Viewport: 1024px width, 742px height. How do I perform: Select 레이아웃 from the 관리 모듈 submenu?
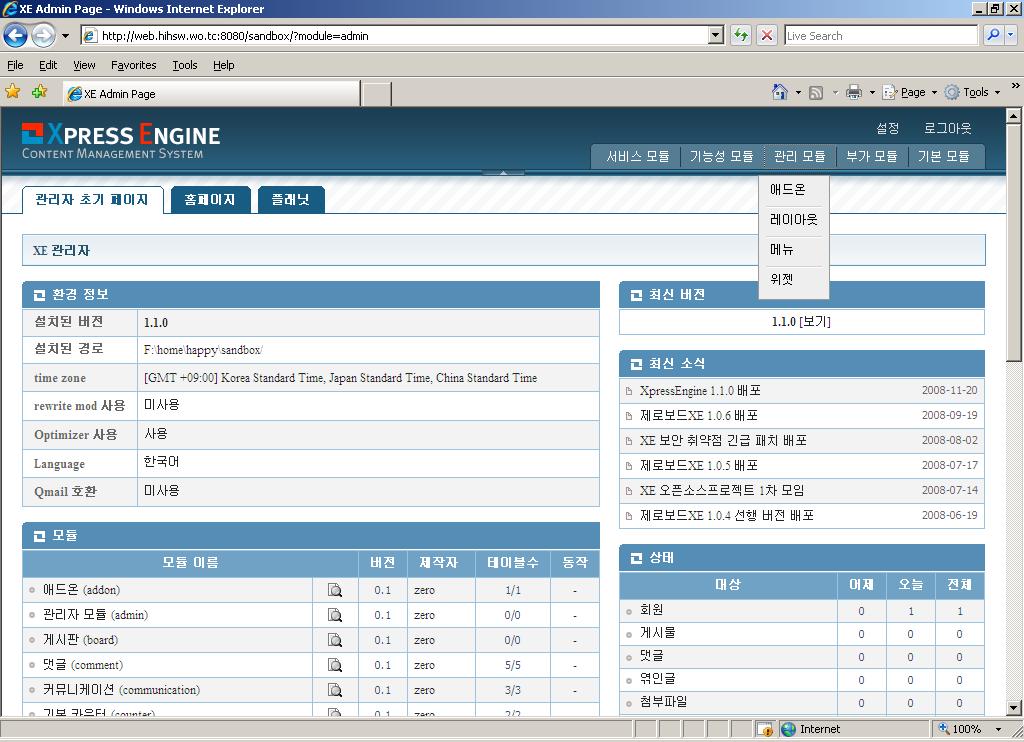793,219
